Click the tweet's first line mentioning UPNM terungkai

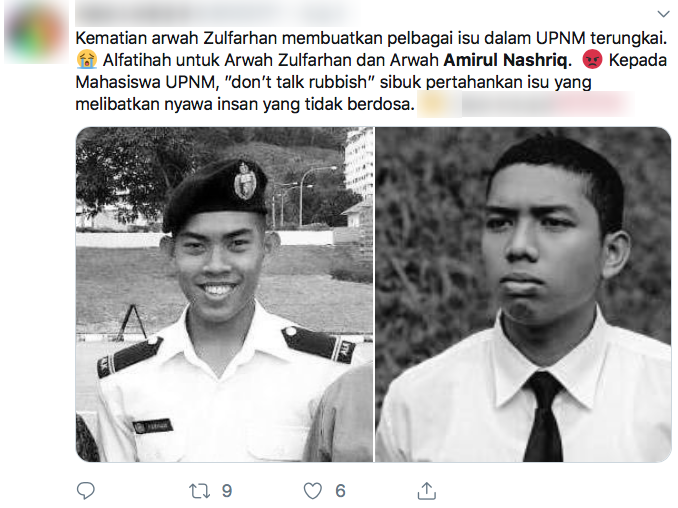[x=371, y=38]
